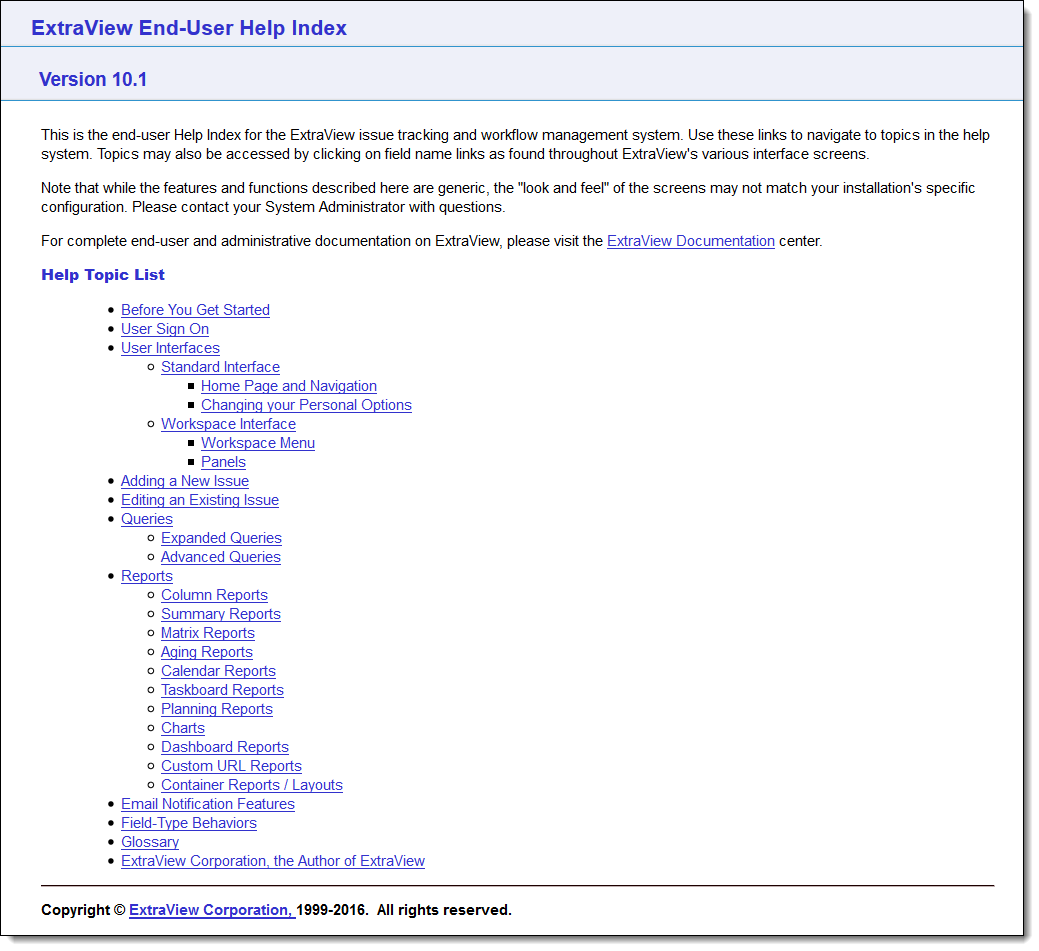Open the Glossary link

[150, 842]
